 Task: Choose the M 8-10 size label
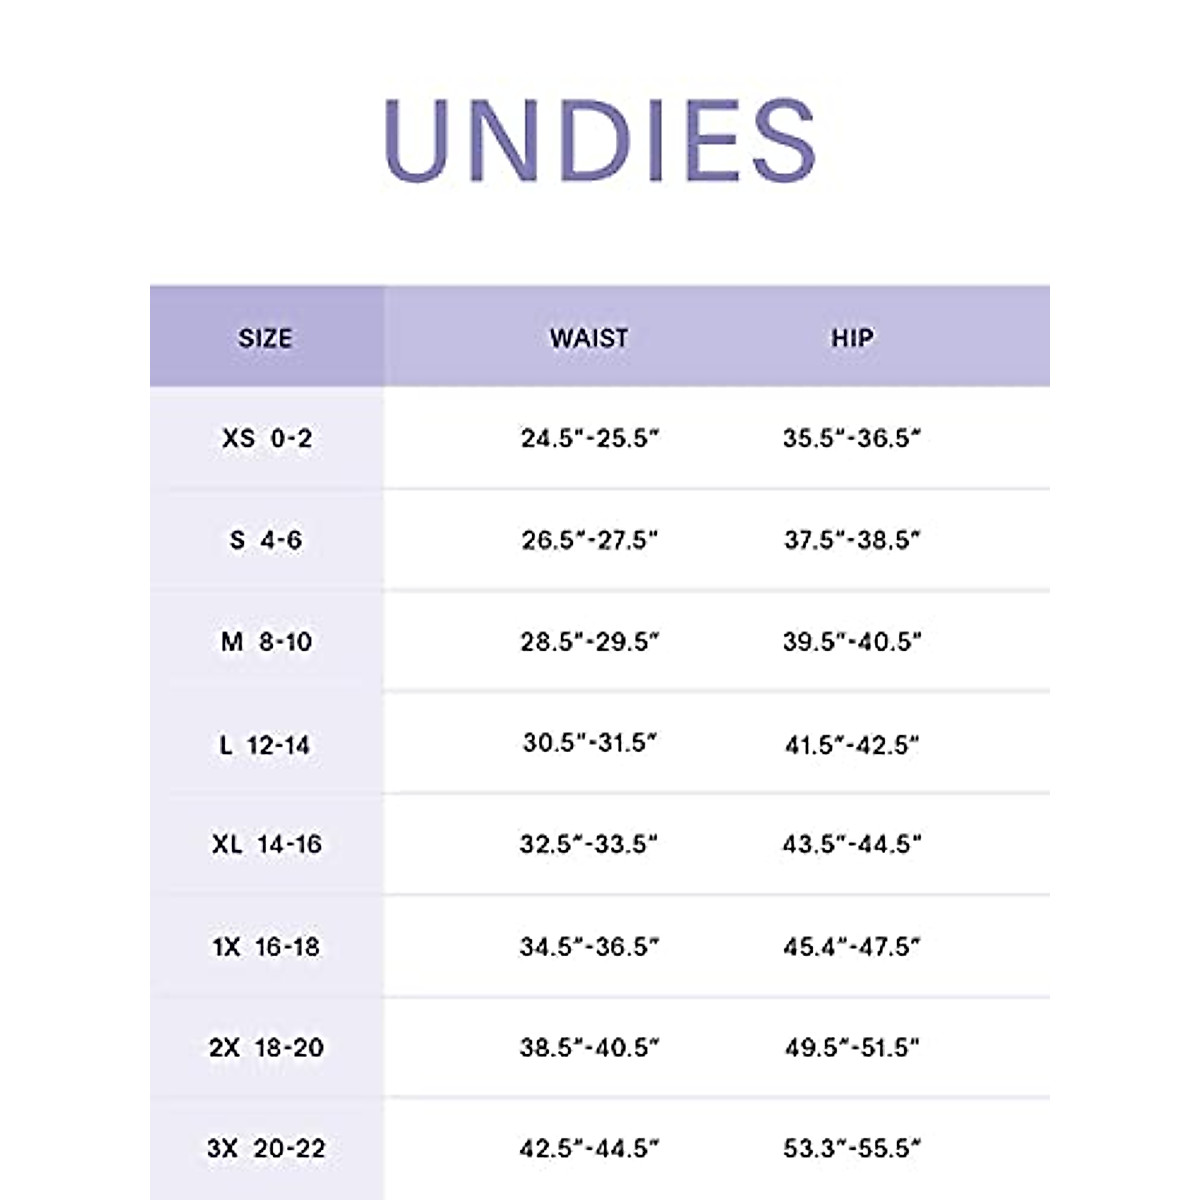266,641
